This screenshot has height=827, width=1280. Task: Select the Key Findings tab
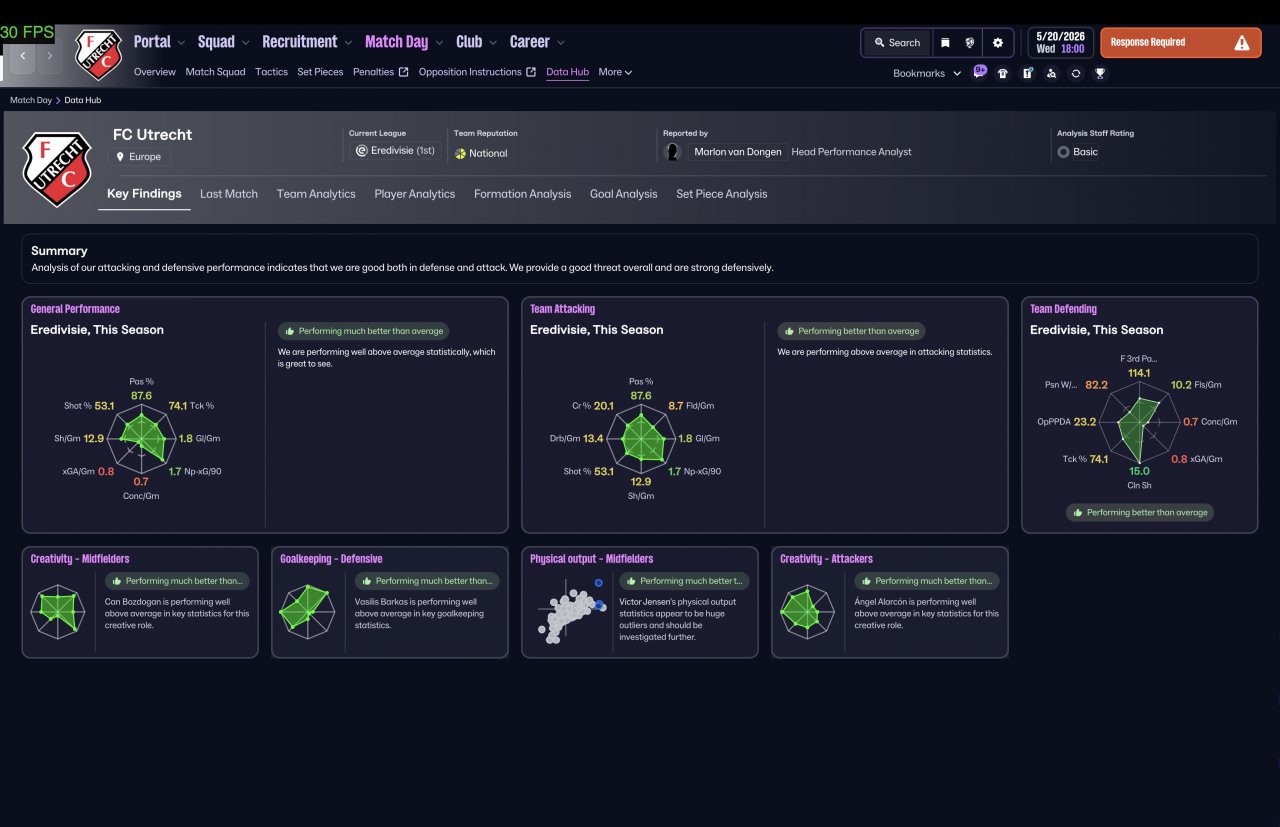point(144,194)
